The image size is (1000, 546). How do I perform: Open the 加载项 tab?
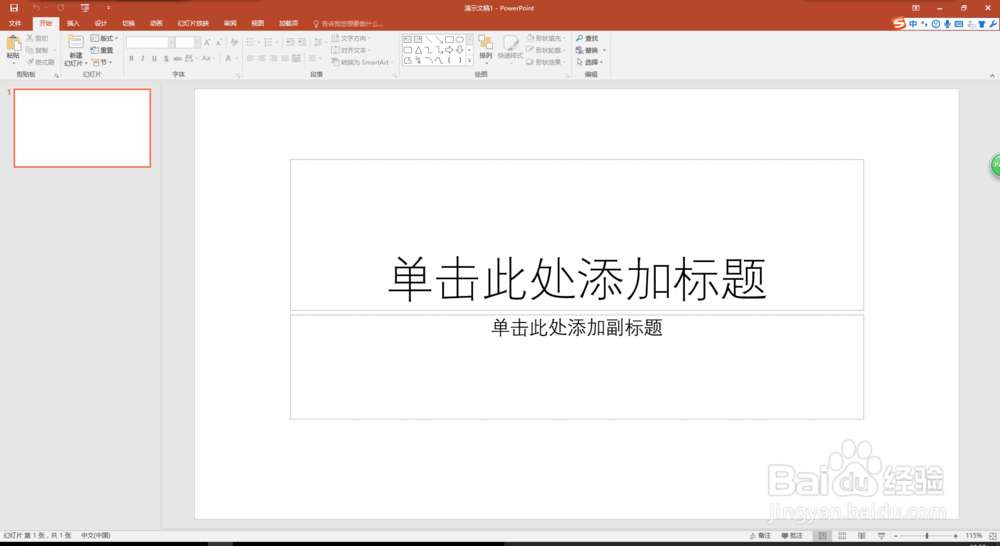pos(288,24)
